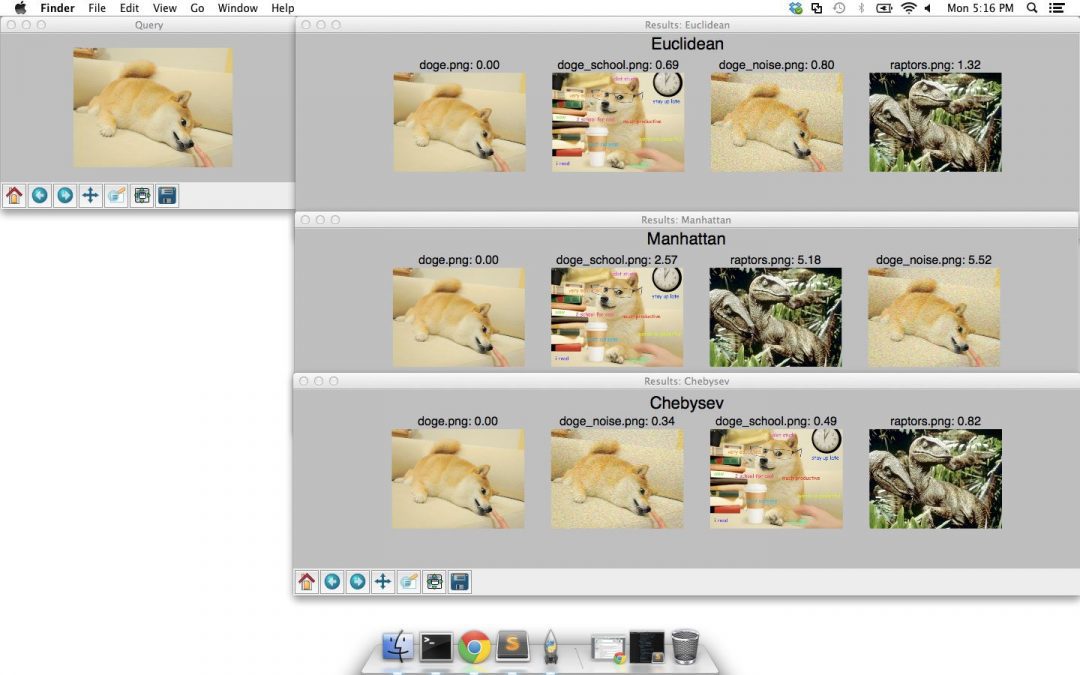Pick the doge_noise.png image under Chebysev
The height and width of the screenshot is (675, 1080).
click(x=617, y=479)
